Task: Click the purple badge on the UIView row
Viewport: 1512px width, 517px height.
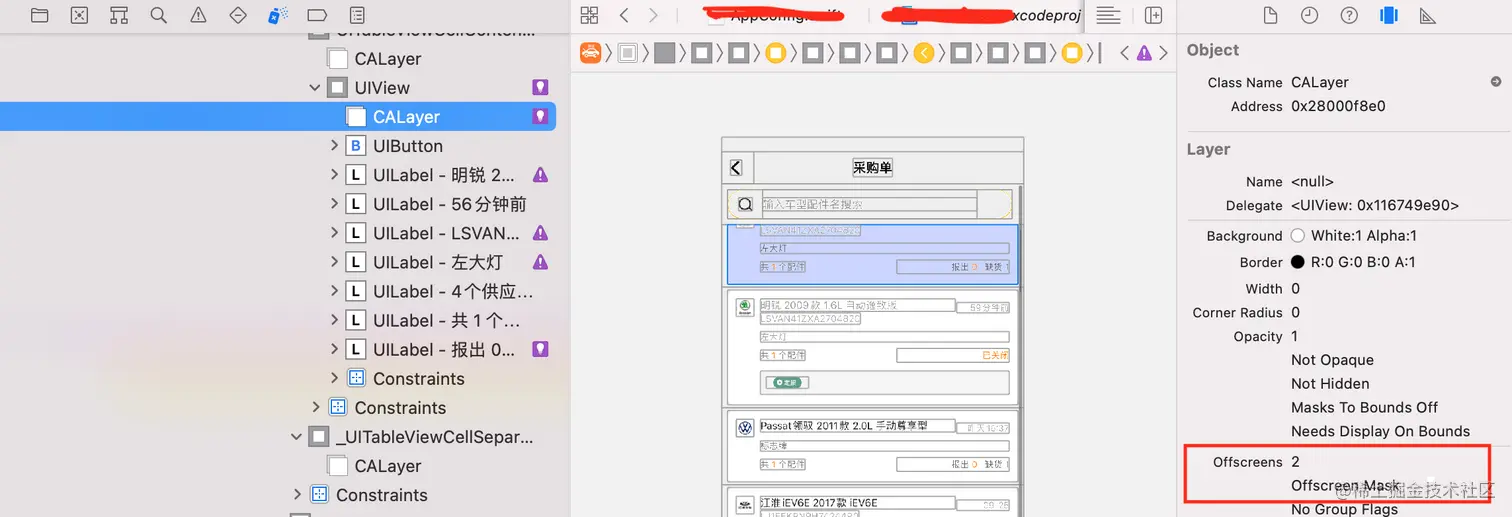Action: (x=540, y=88)
